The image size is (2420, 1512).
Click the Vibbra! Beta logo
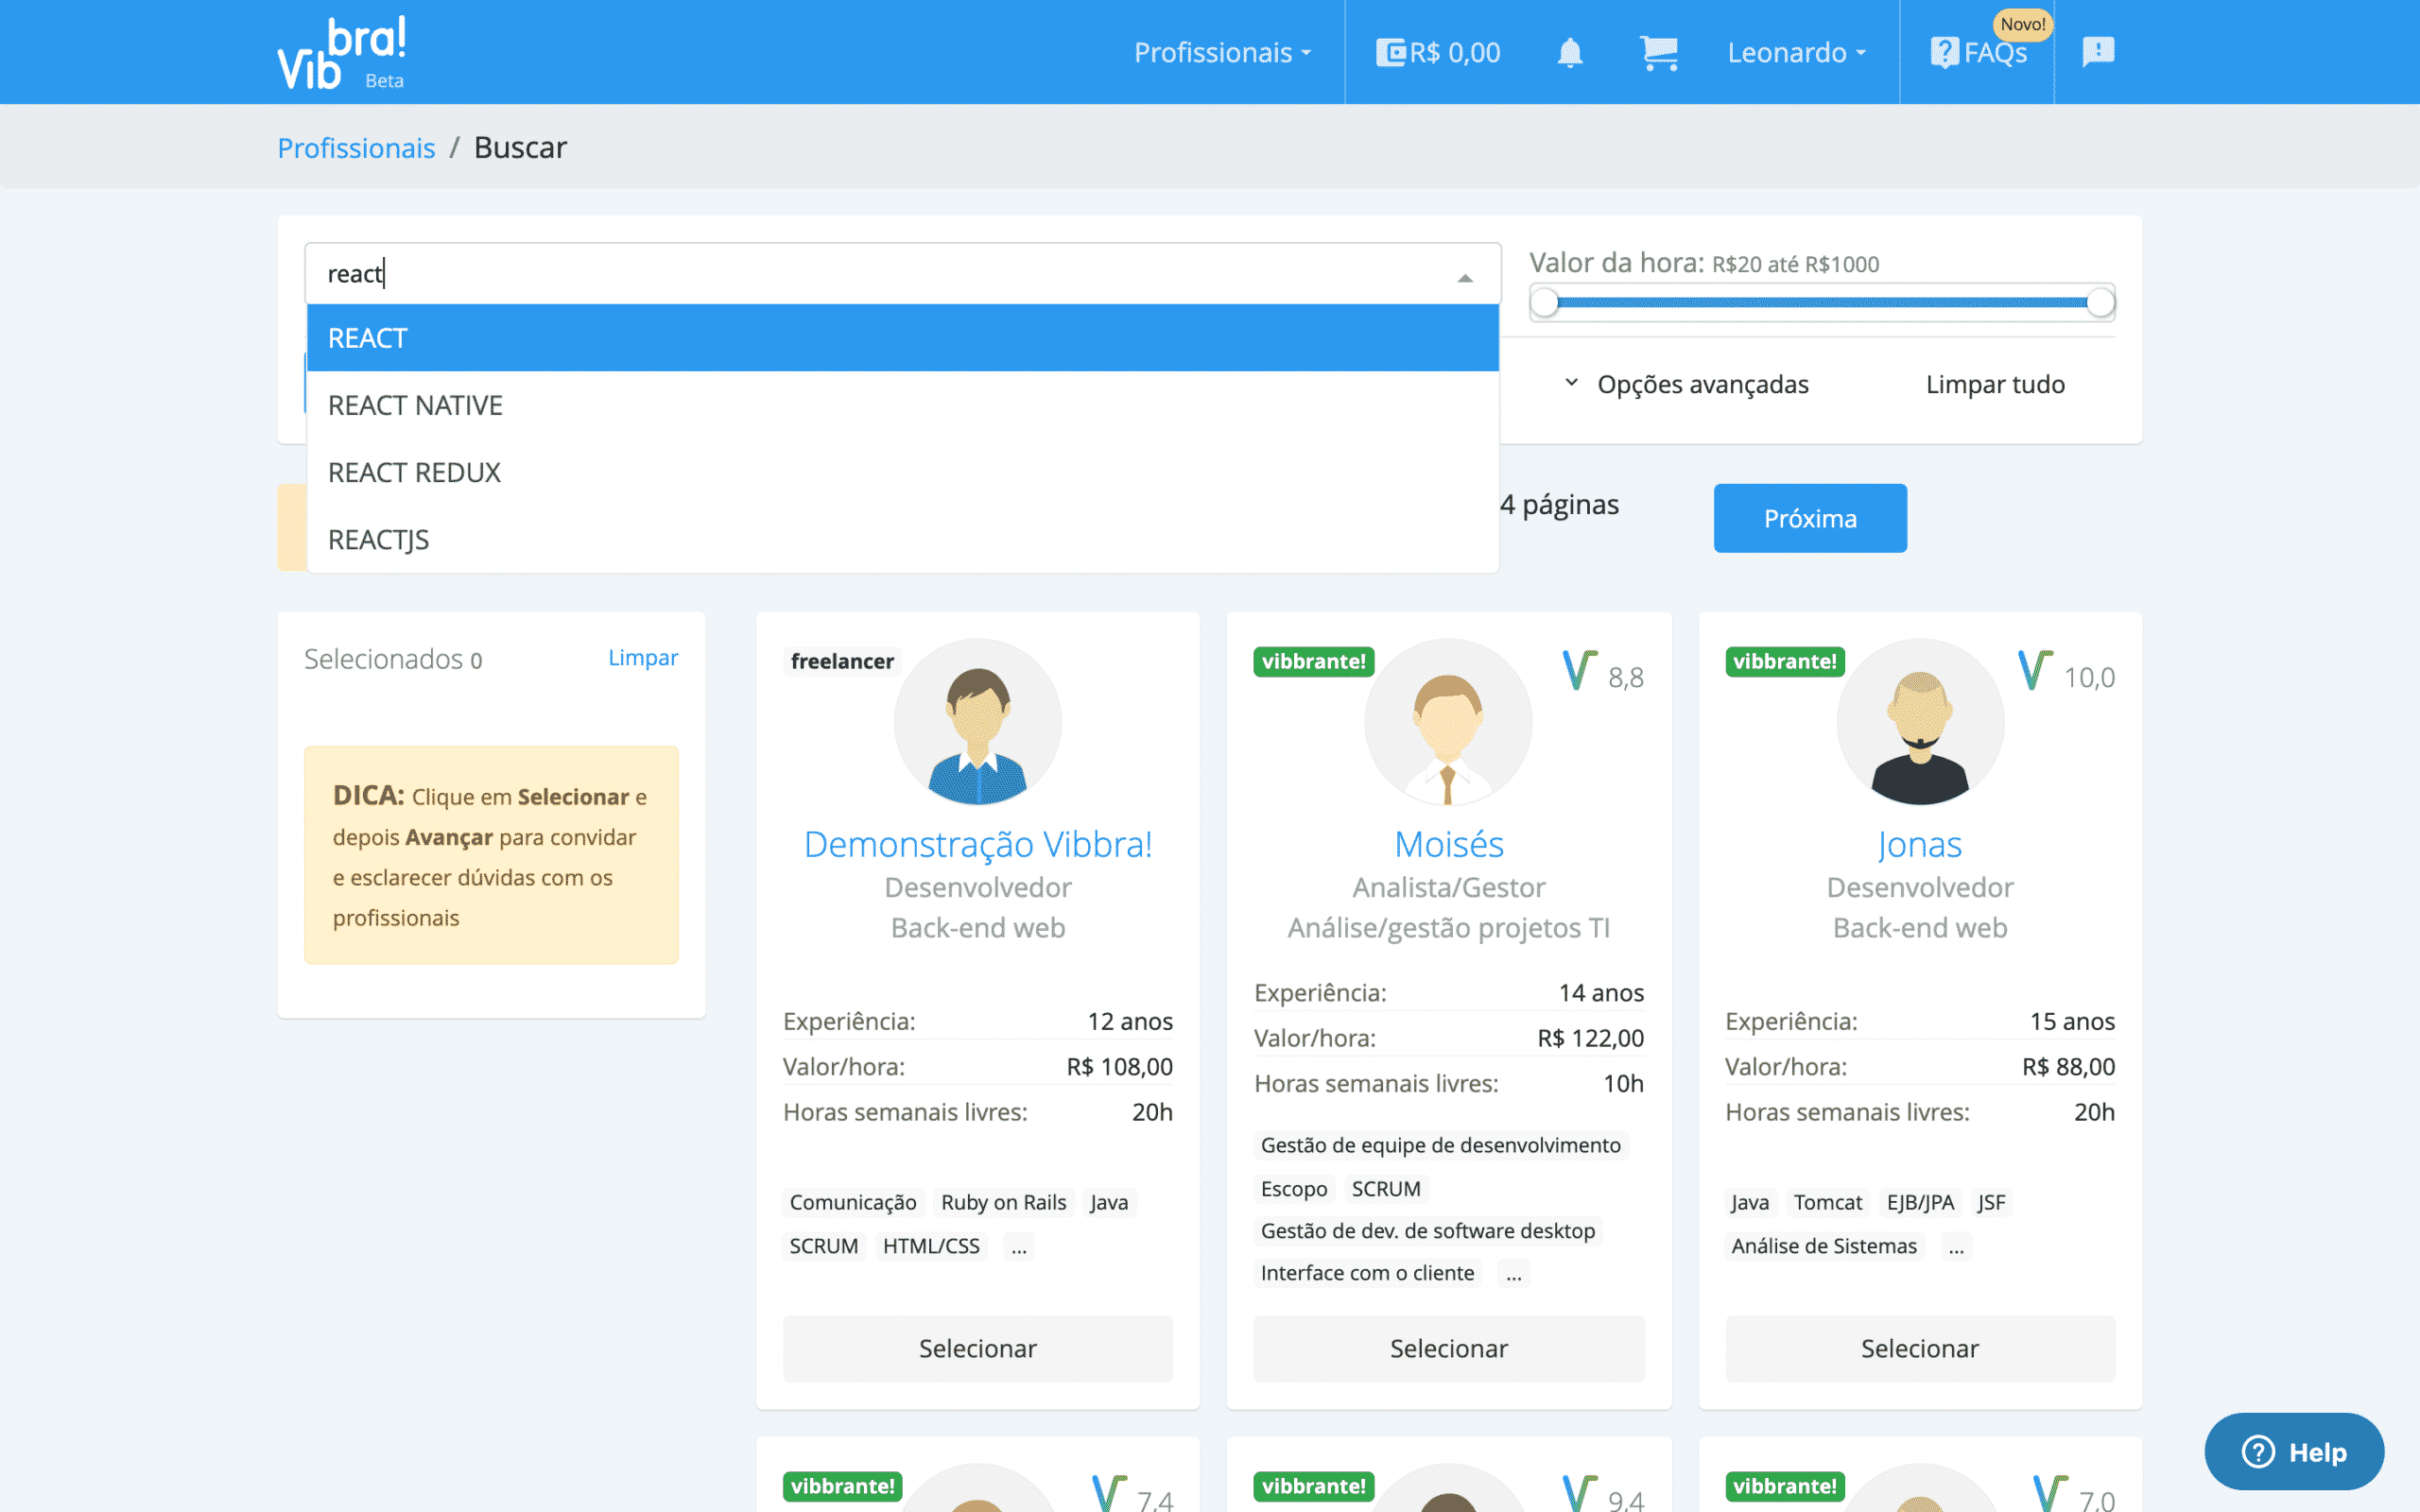[x=342, y=52]
